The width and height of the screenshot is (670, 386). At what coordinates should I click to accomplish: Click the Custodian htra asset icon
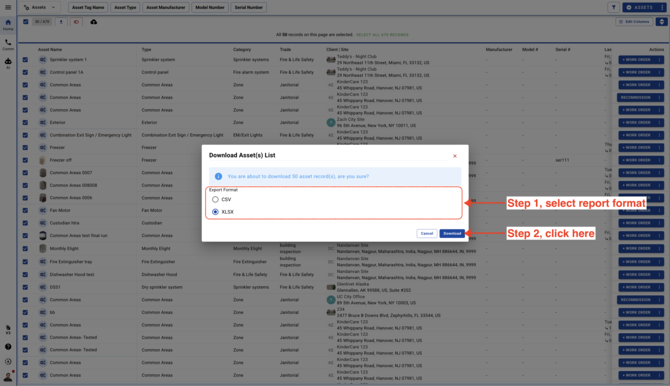(x=43, y=223)
